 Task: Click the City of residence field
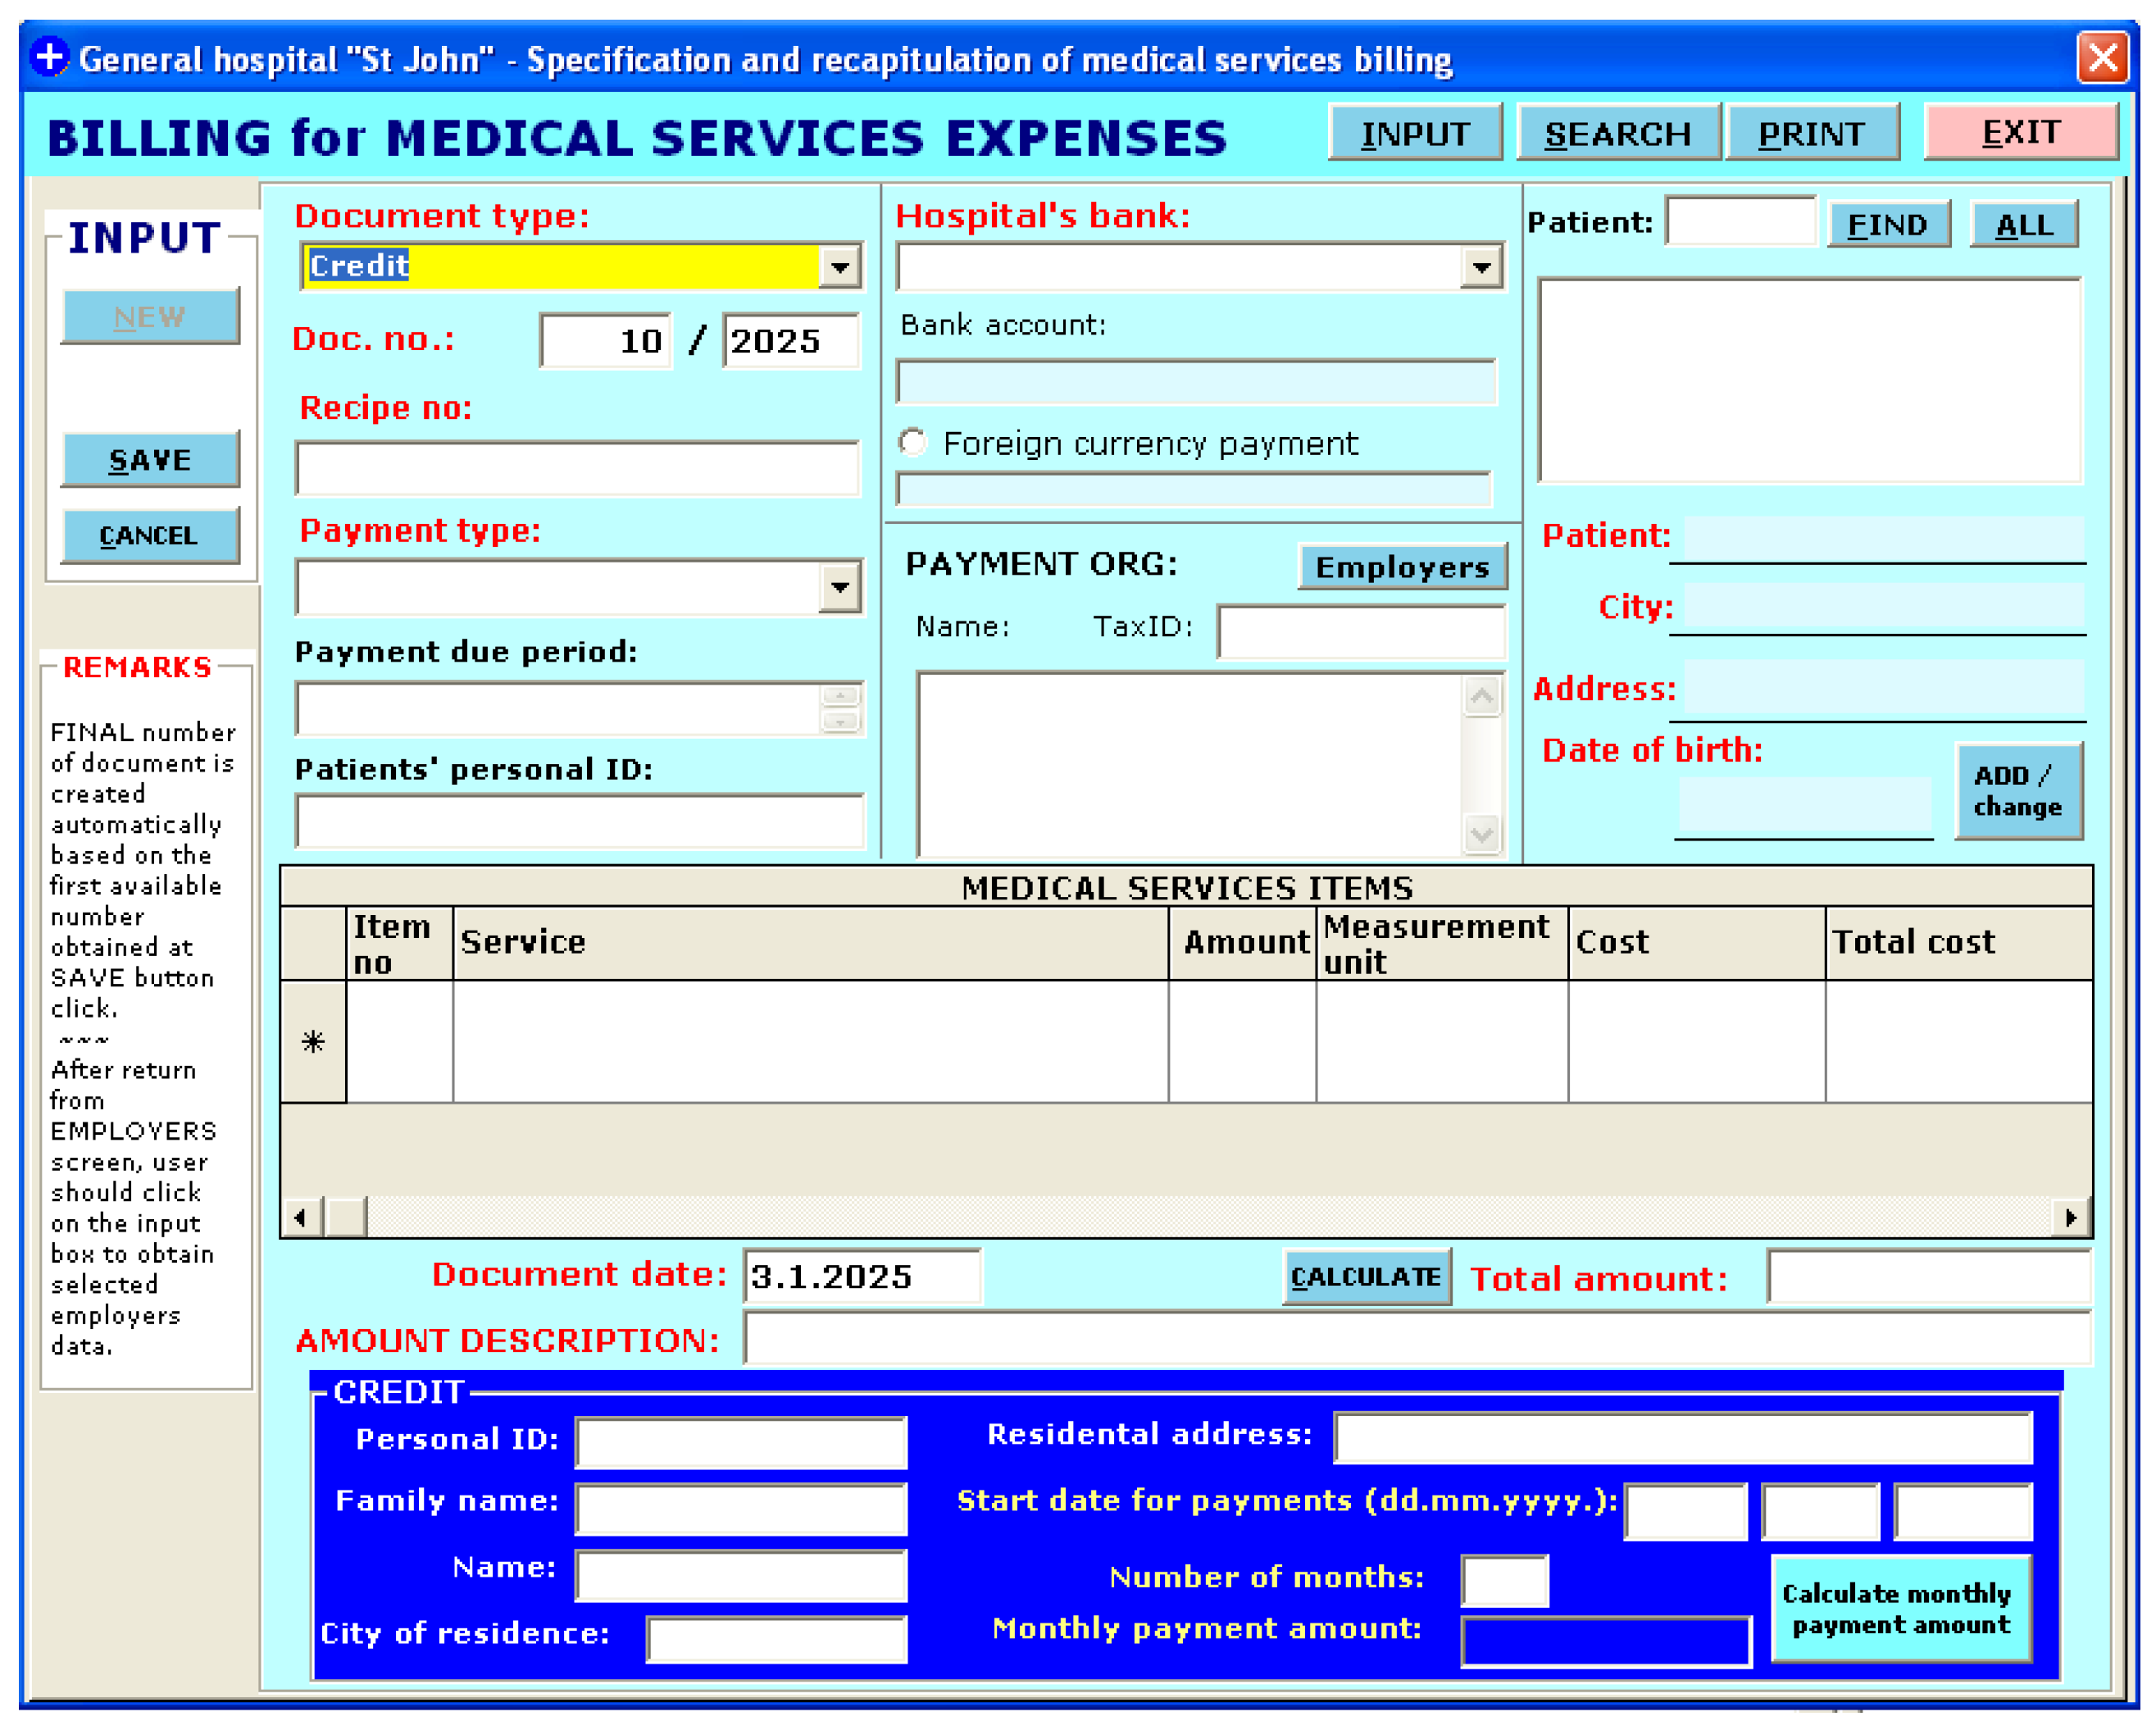click(777, 1640)
